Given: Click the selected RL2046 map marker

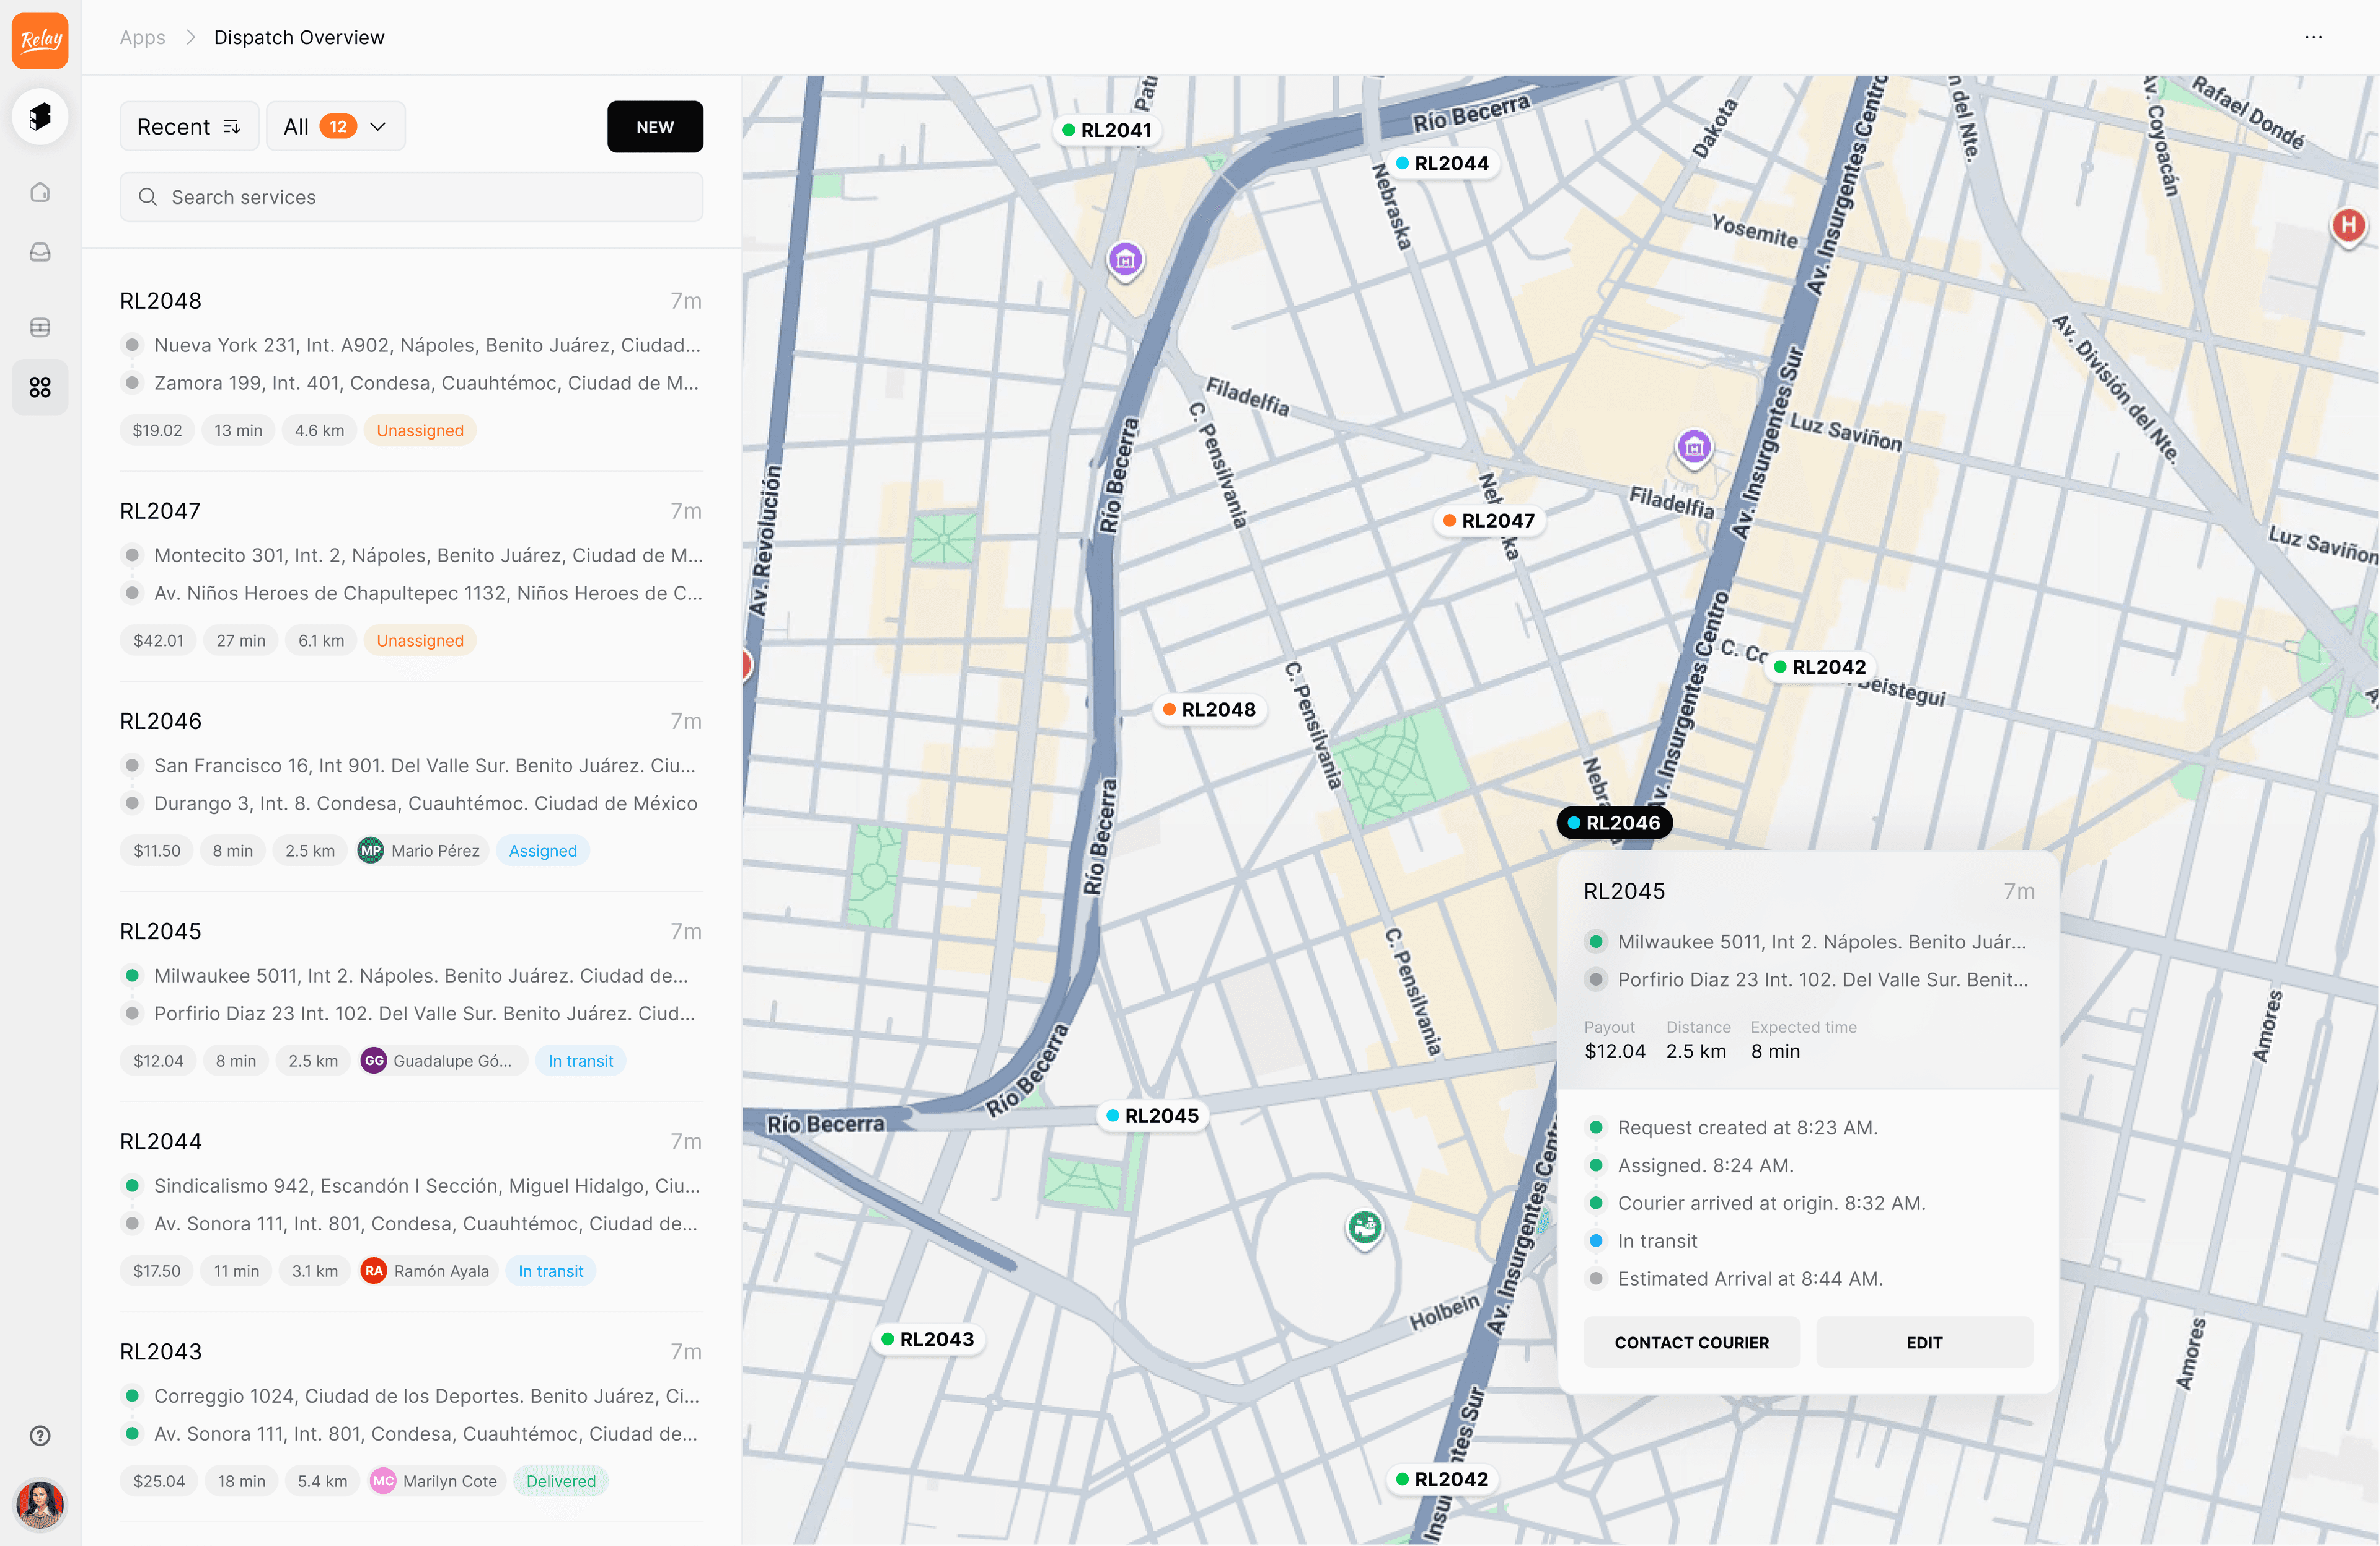Looking at the screenshot, I should pos(1614,822).
